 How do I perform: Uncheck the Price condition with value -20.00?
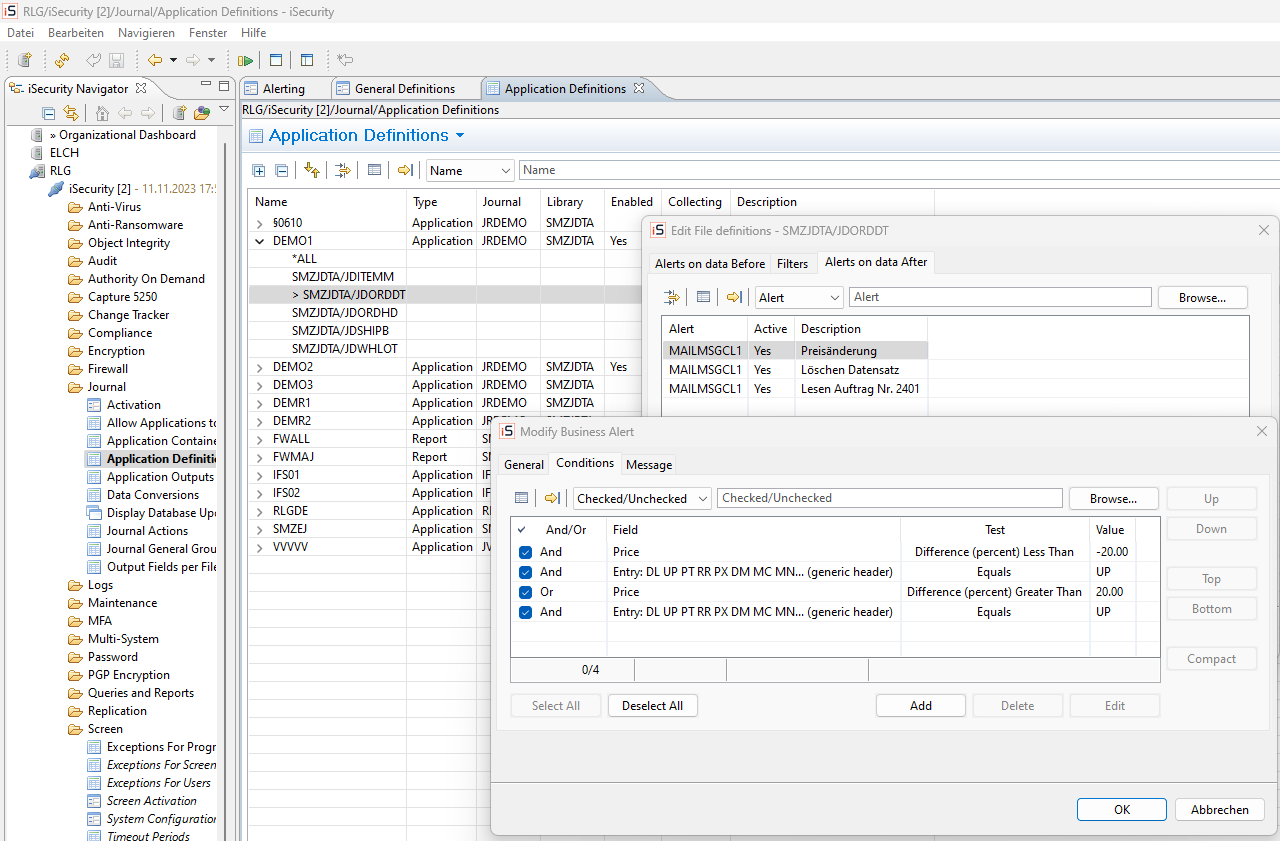[526, 552]
